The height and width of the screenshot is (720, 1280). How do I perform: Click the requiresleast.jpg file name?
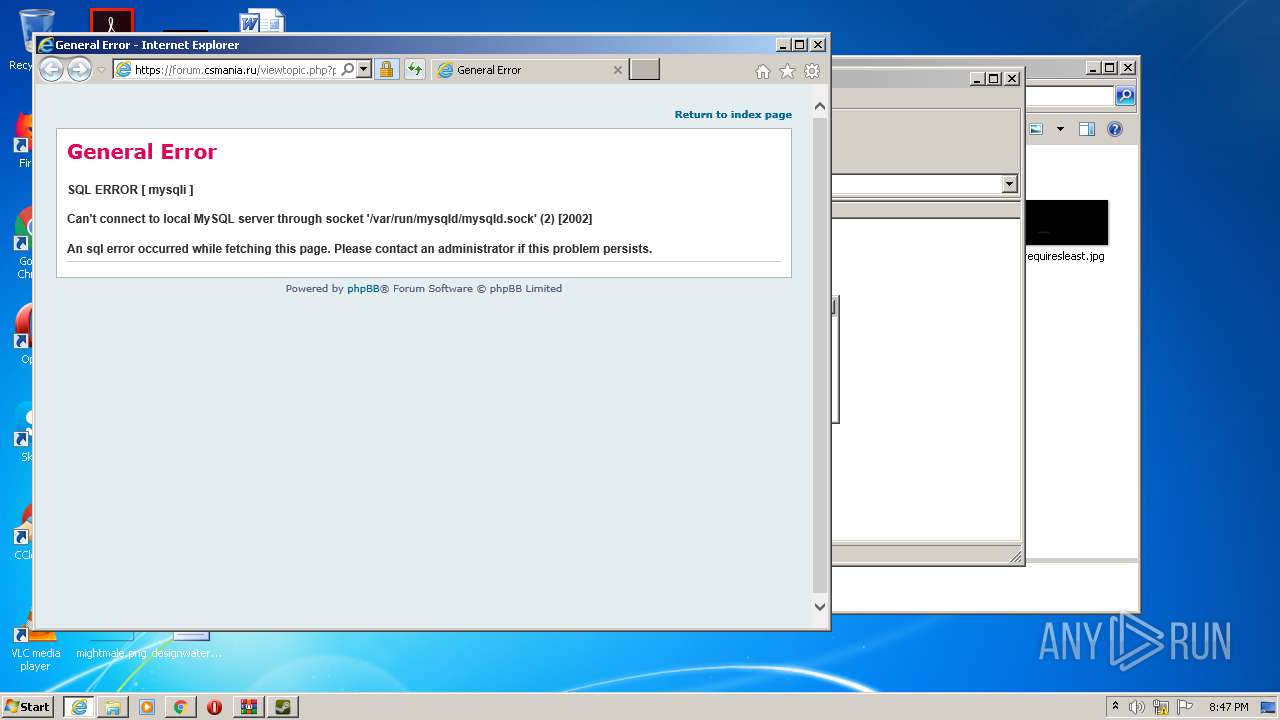tap(1066, 256)
